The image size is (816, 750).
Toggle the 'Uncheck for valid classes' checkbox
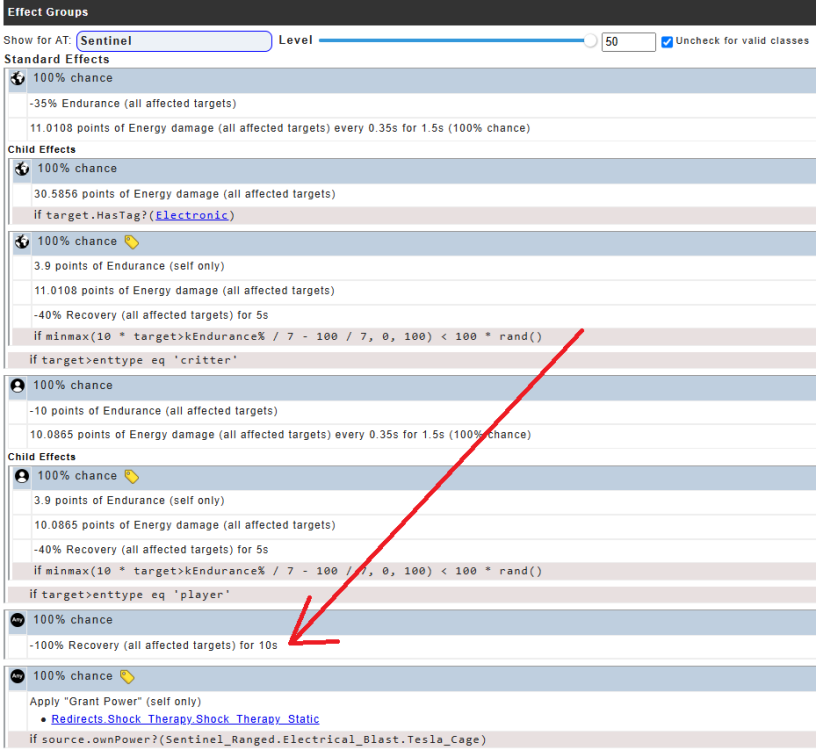tap(667, 42)
